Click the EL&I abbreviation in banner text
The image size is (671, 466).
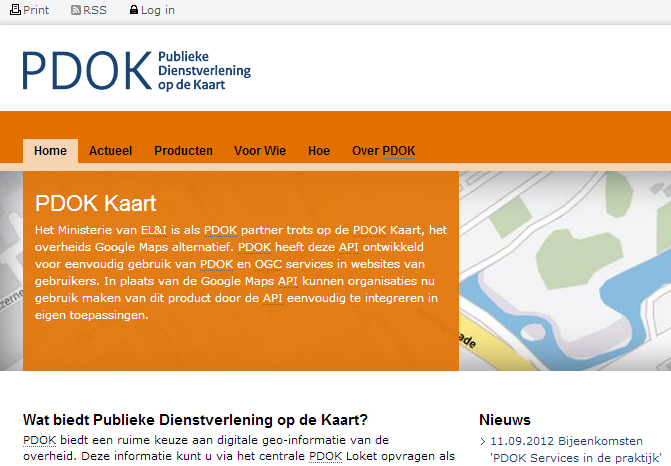tap(154, 230)
